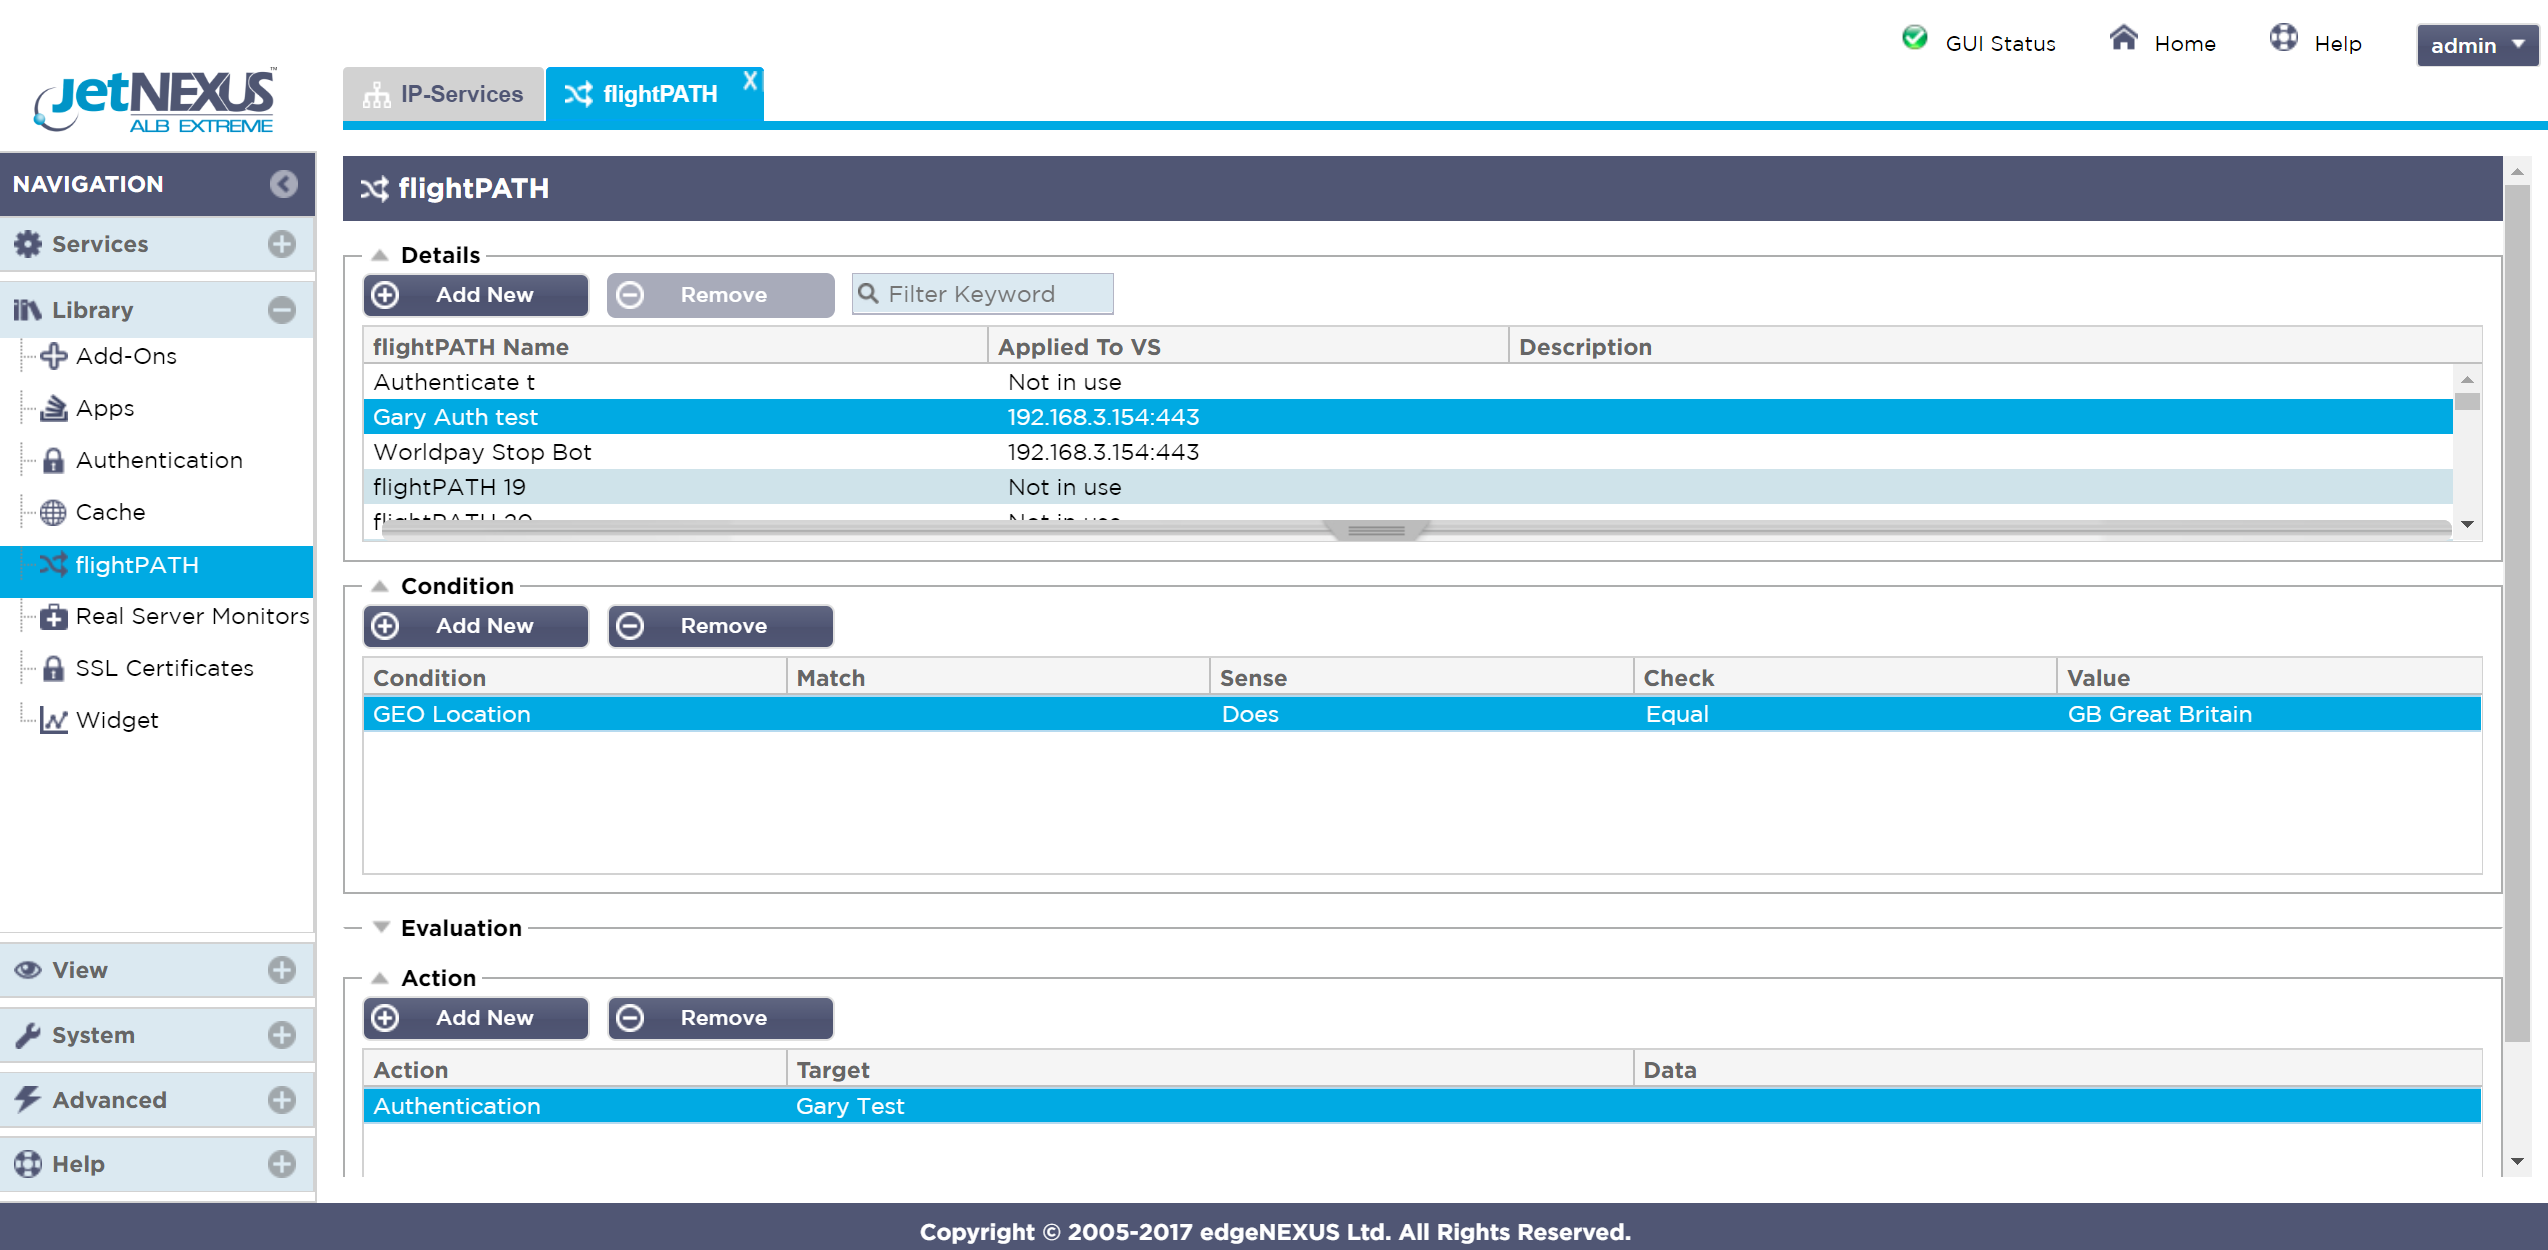
Task: Click the GUI Status link
Action: 2000,44
